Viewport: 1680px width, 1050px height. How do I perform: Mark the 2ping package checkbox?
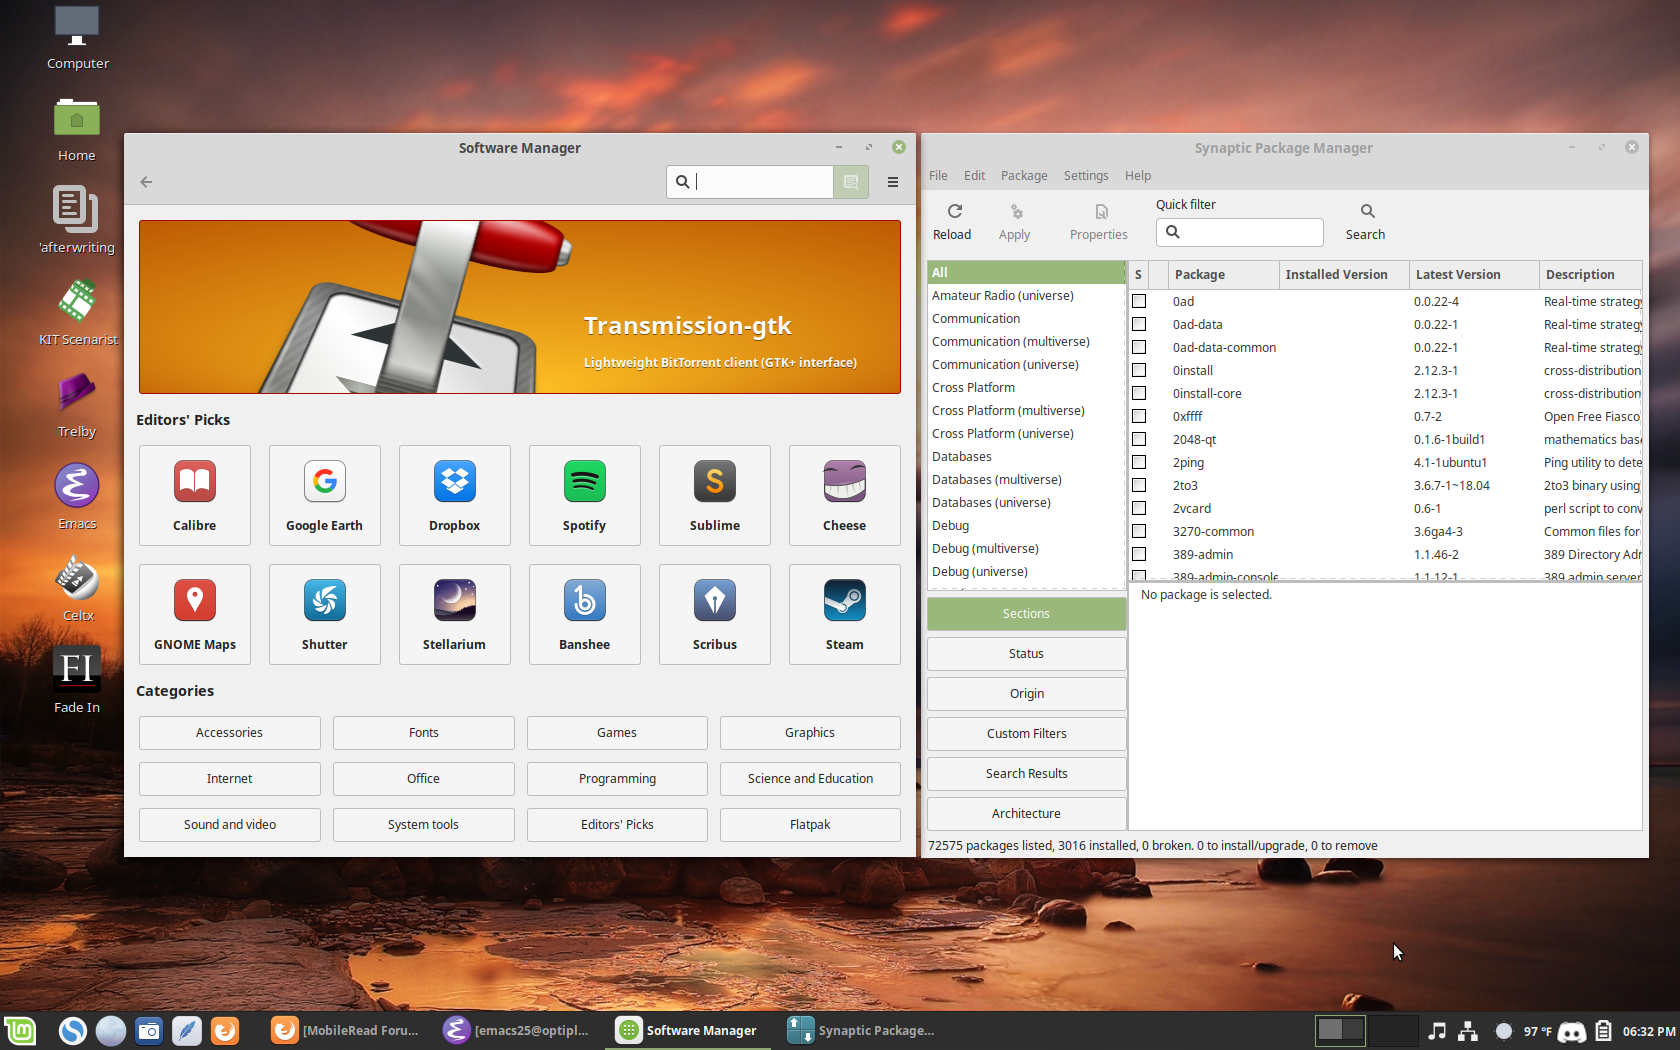[1139, 462]
